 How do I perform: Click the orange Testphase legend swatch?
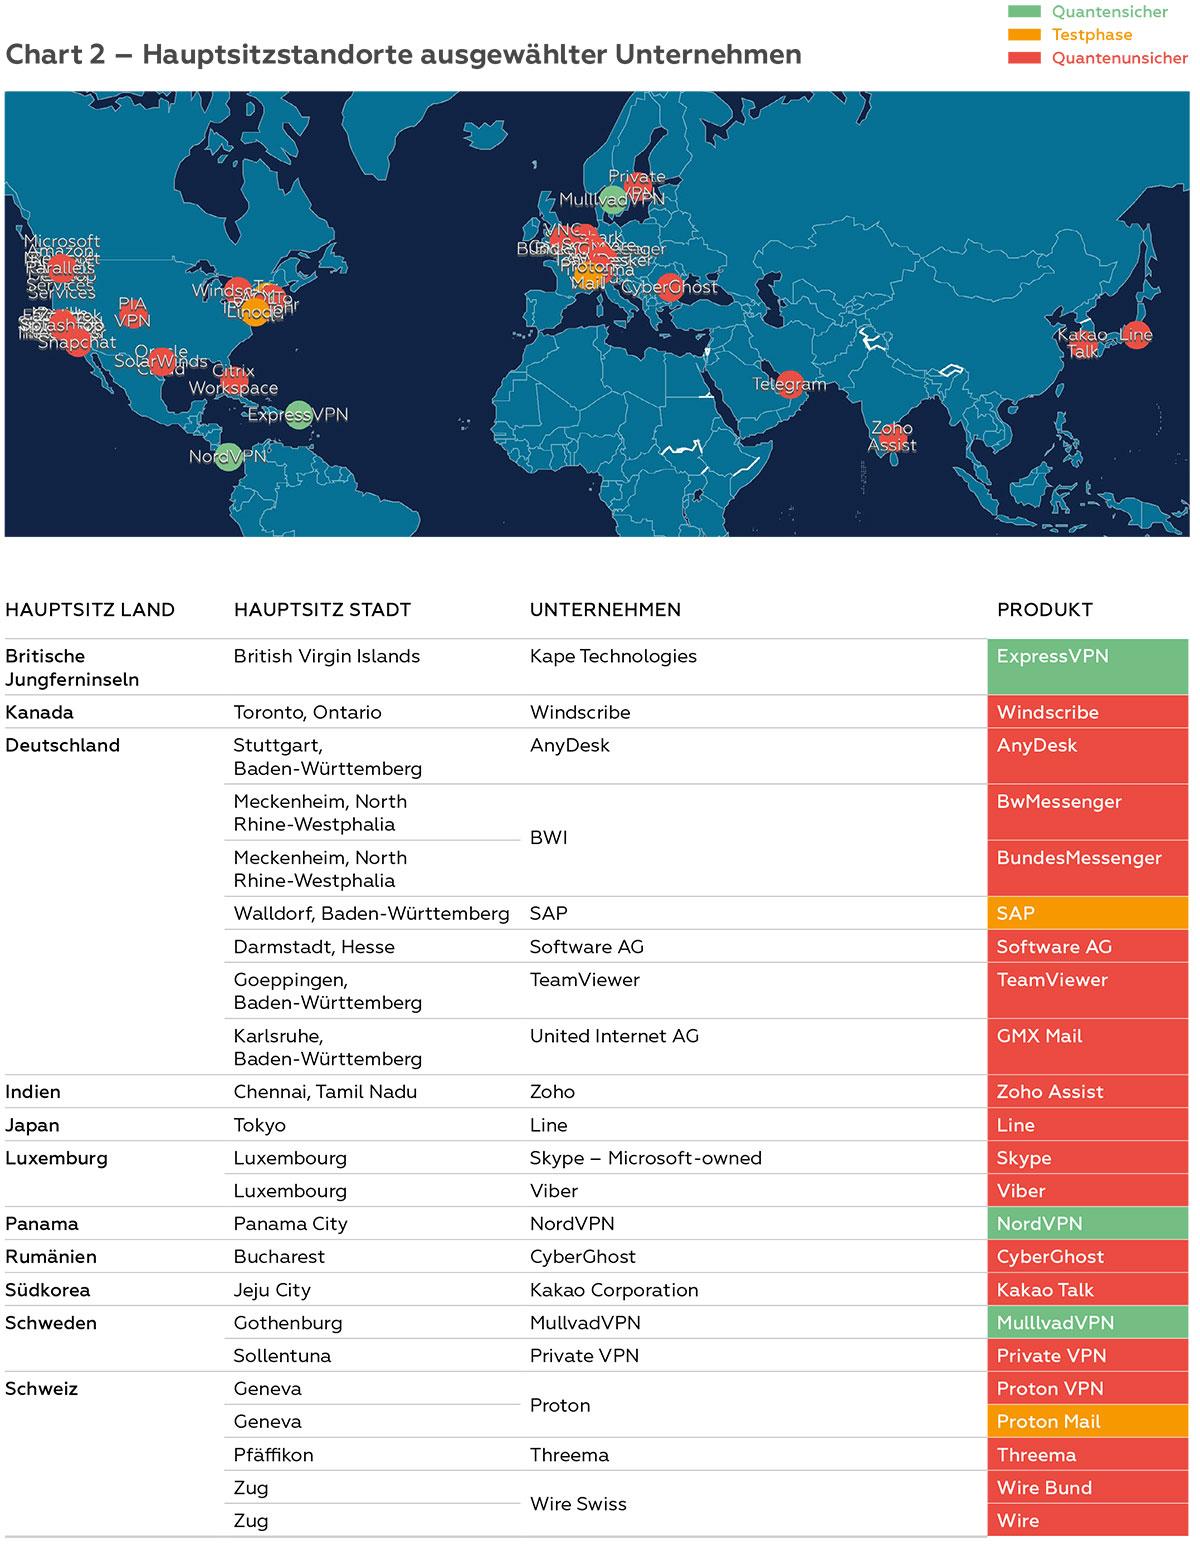(x=1024, y=35)
